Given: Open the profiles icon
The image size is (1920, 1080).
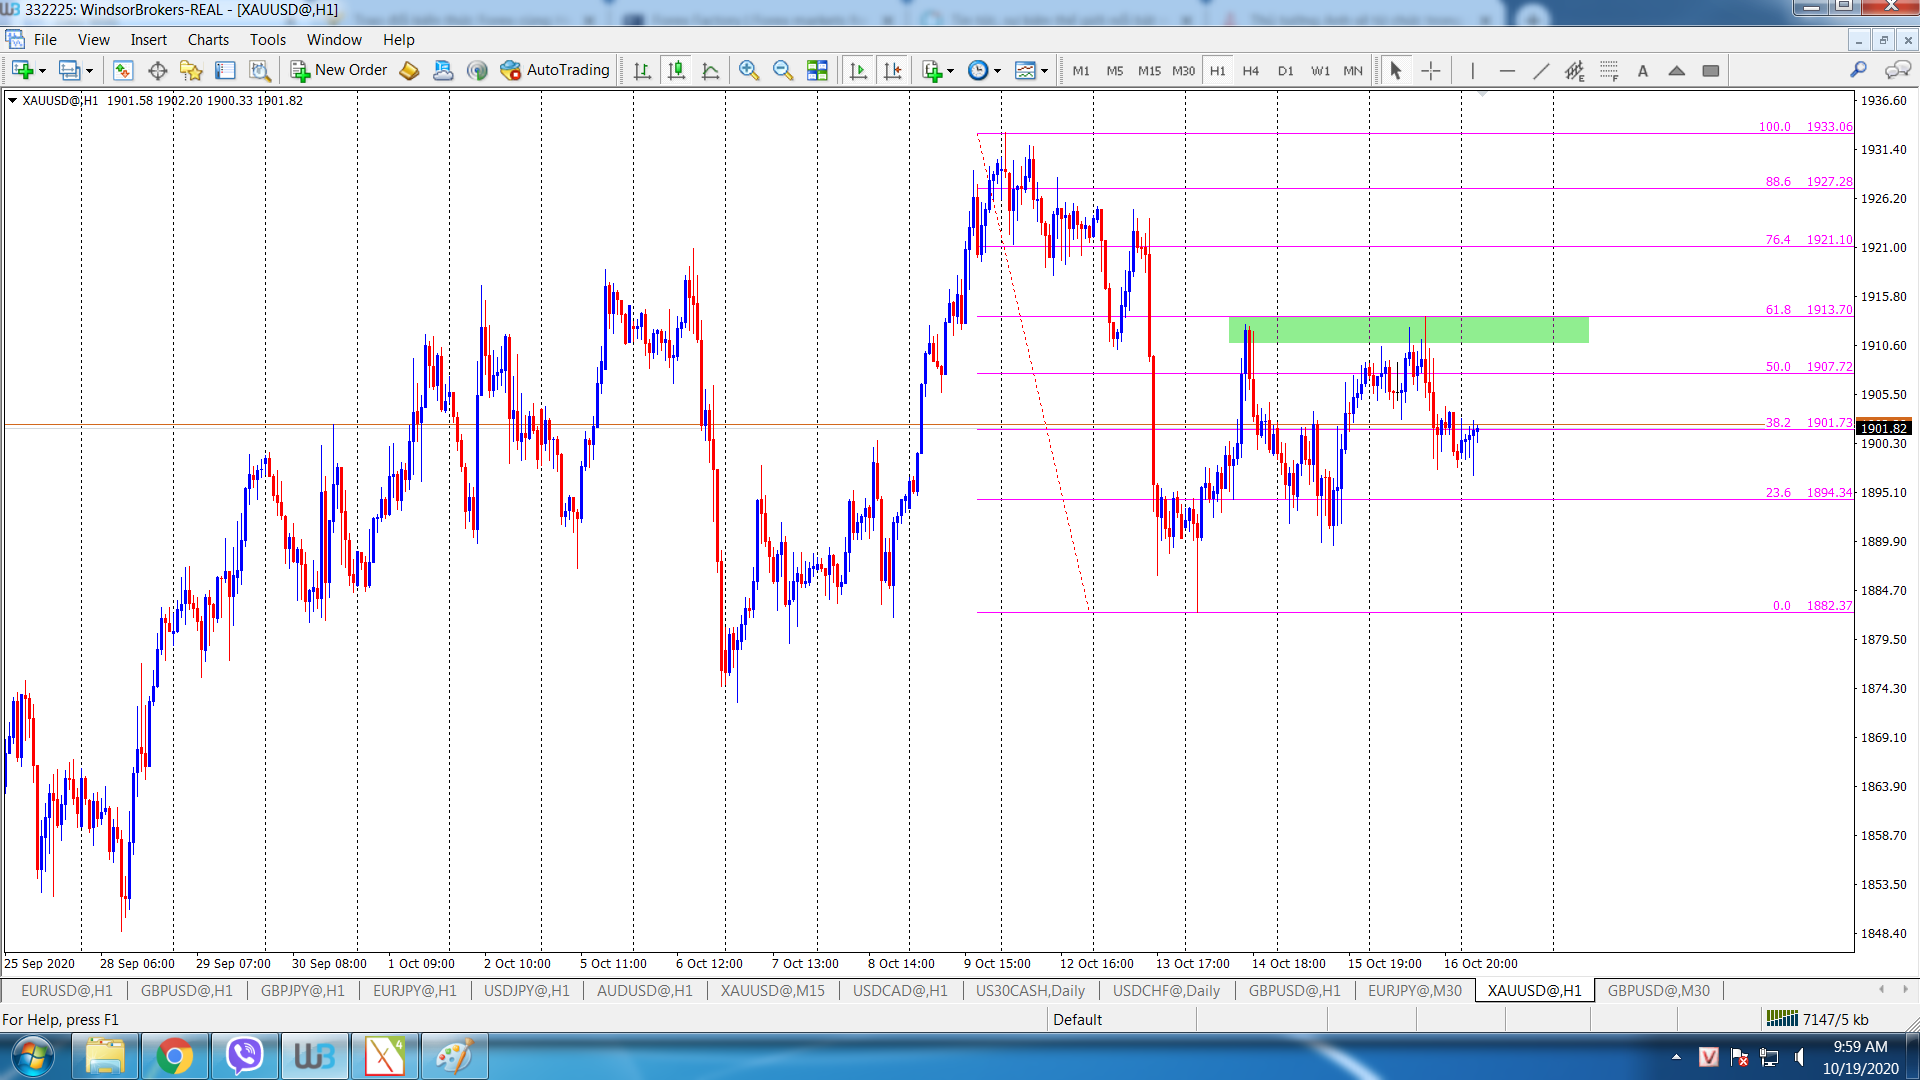Looking at the screenshot, I should click(69, 70).
